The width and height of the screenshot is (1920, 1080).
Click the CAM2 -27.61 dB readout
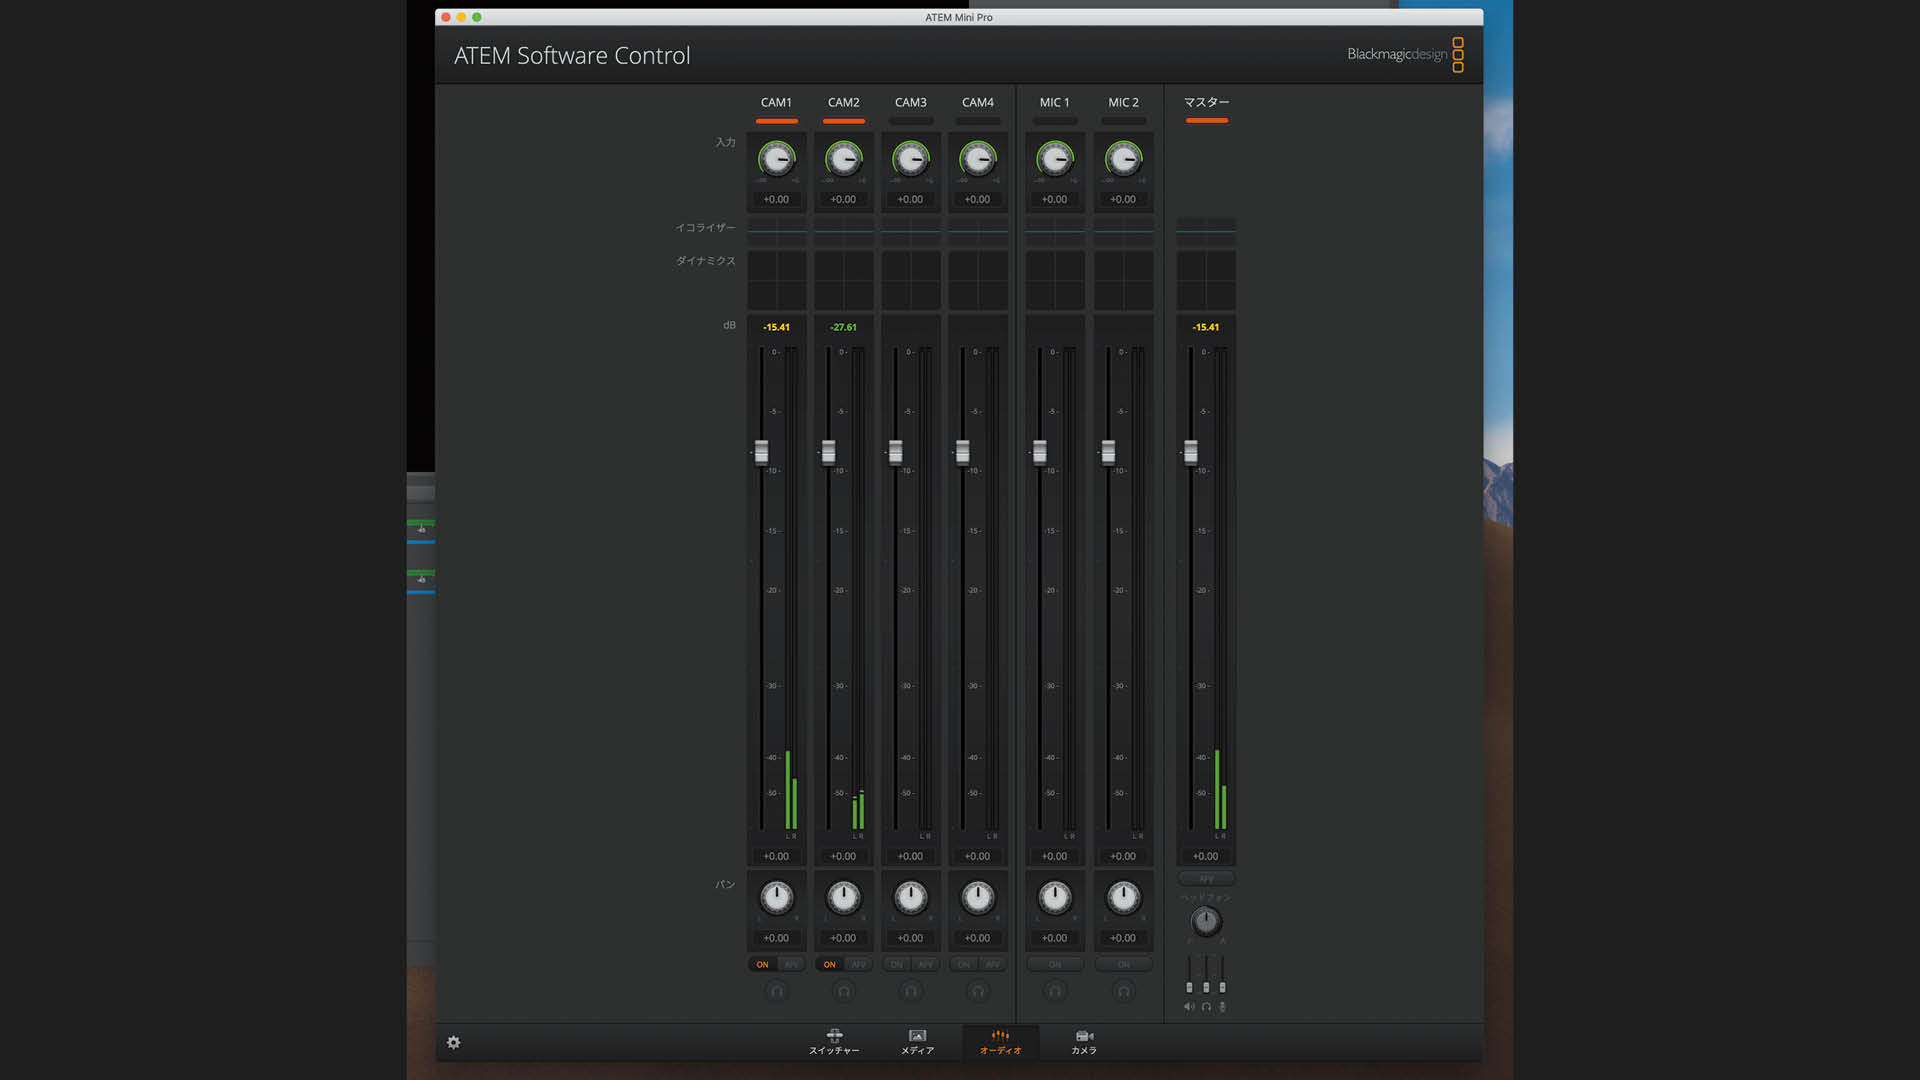pyautogui.click(x=843, y=327)
